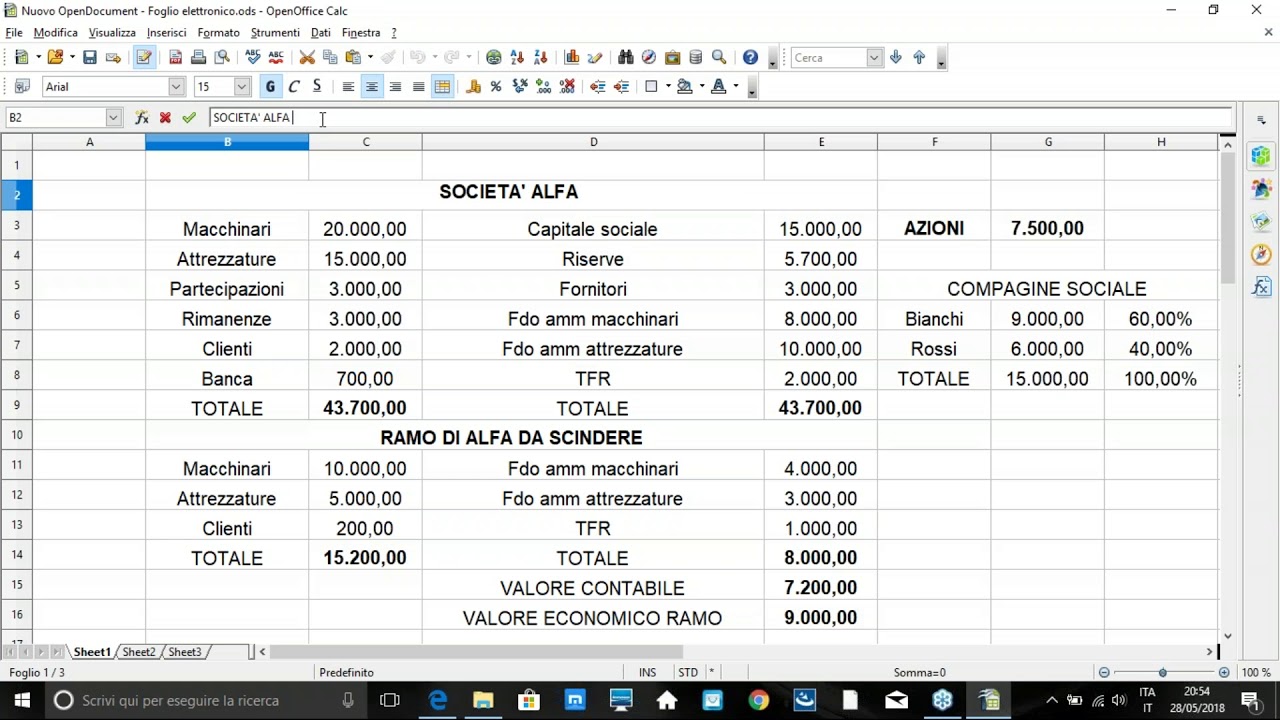Click the Hyperlink globe icon
Viewport: 1280px width, 720px height.
pyautogui.click(x=493, y=58)
